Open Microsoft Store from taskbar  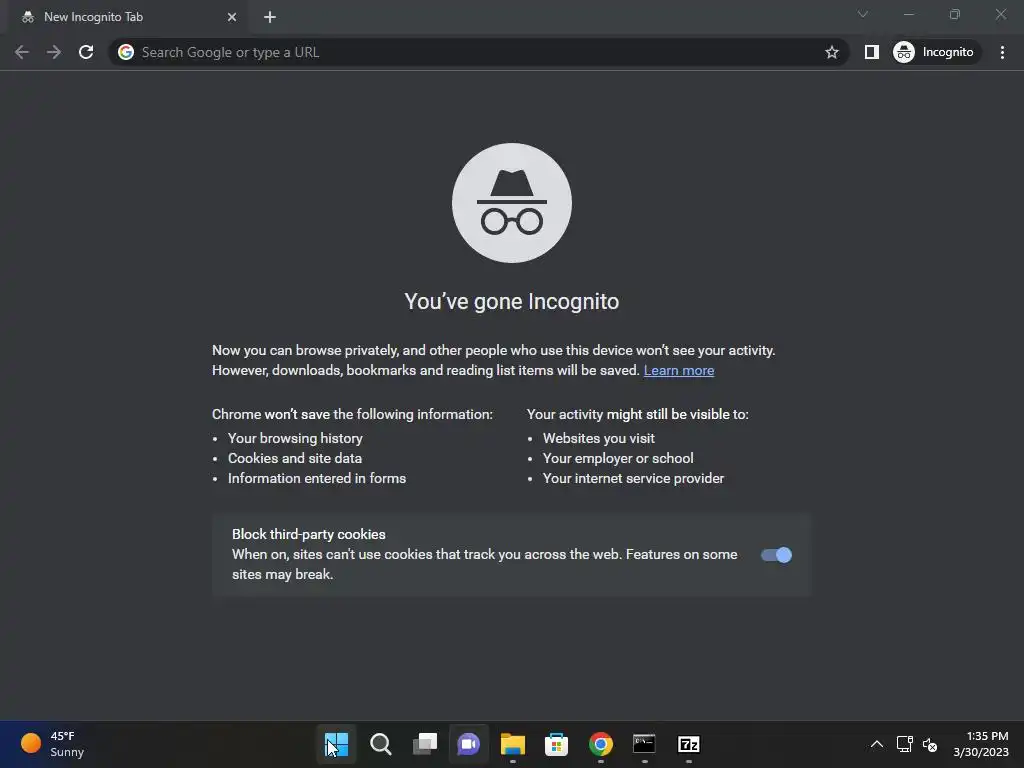(556, 744)
